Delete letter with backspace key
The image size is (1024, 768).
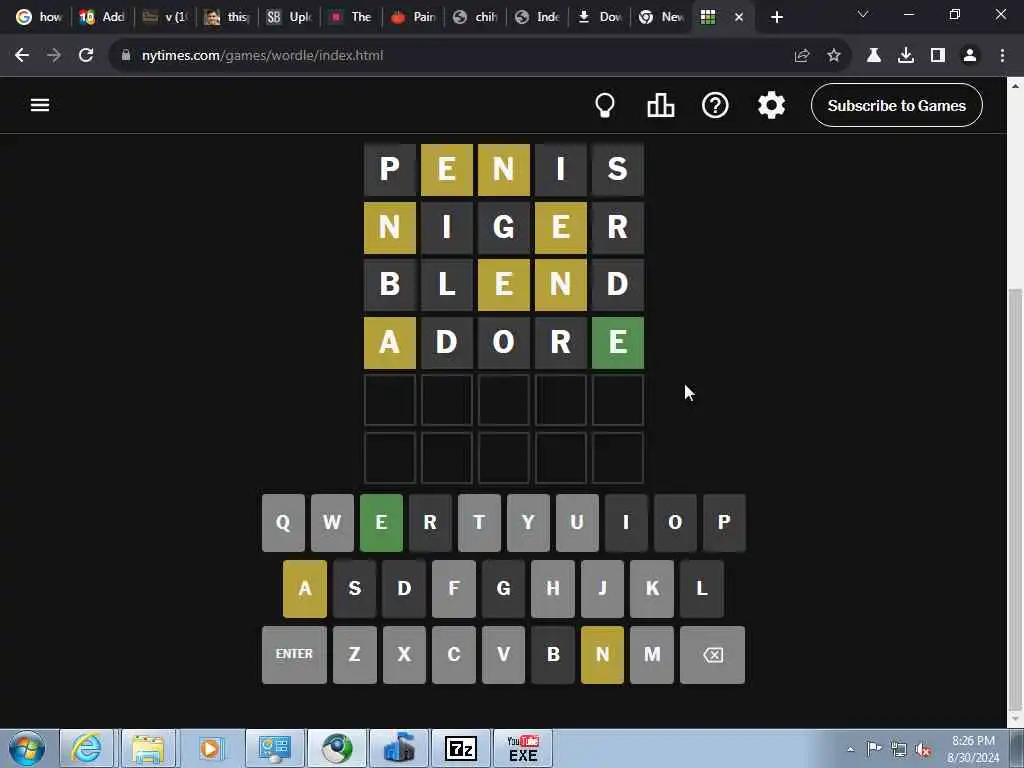tap(712, 654)
